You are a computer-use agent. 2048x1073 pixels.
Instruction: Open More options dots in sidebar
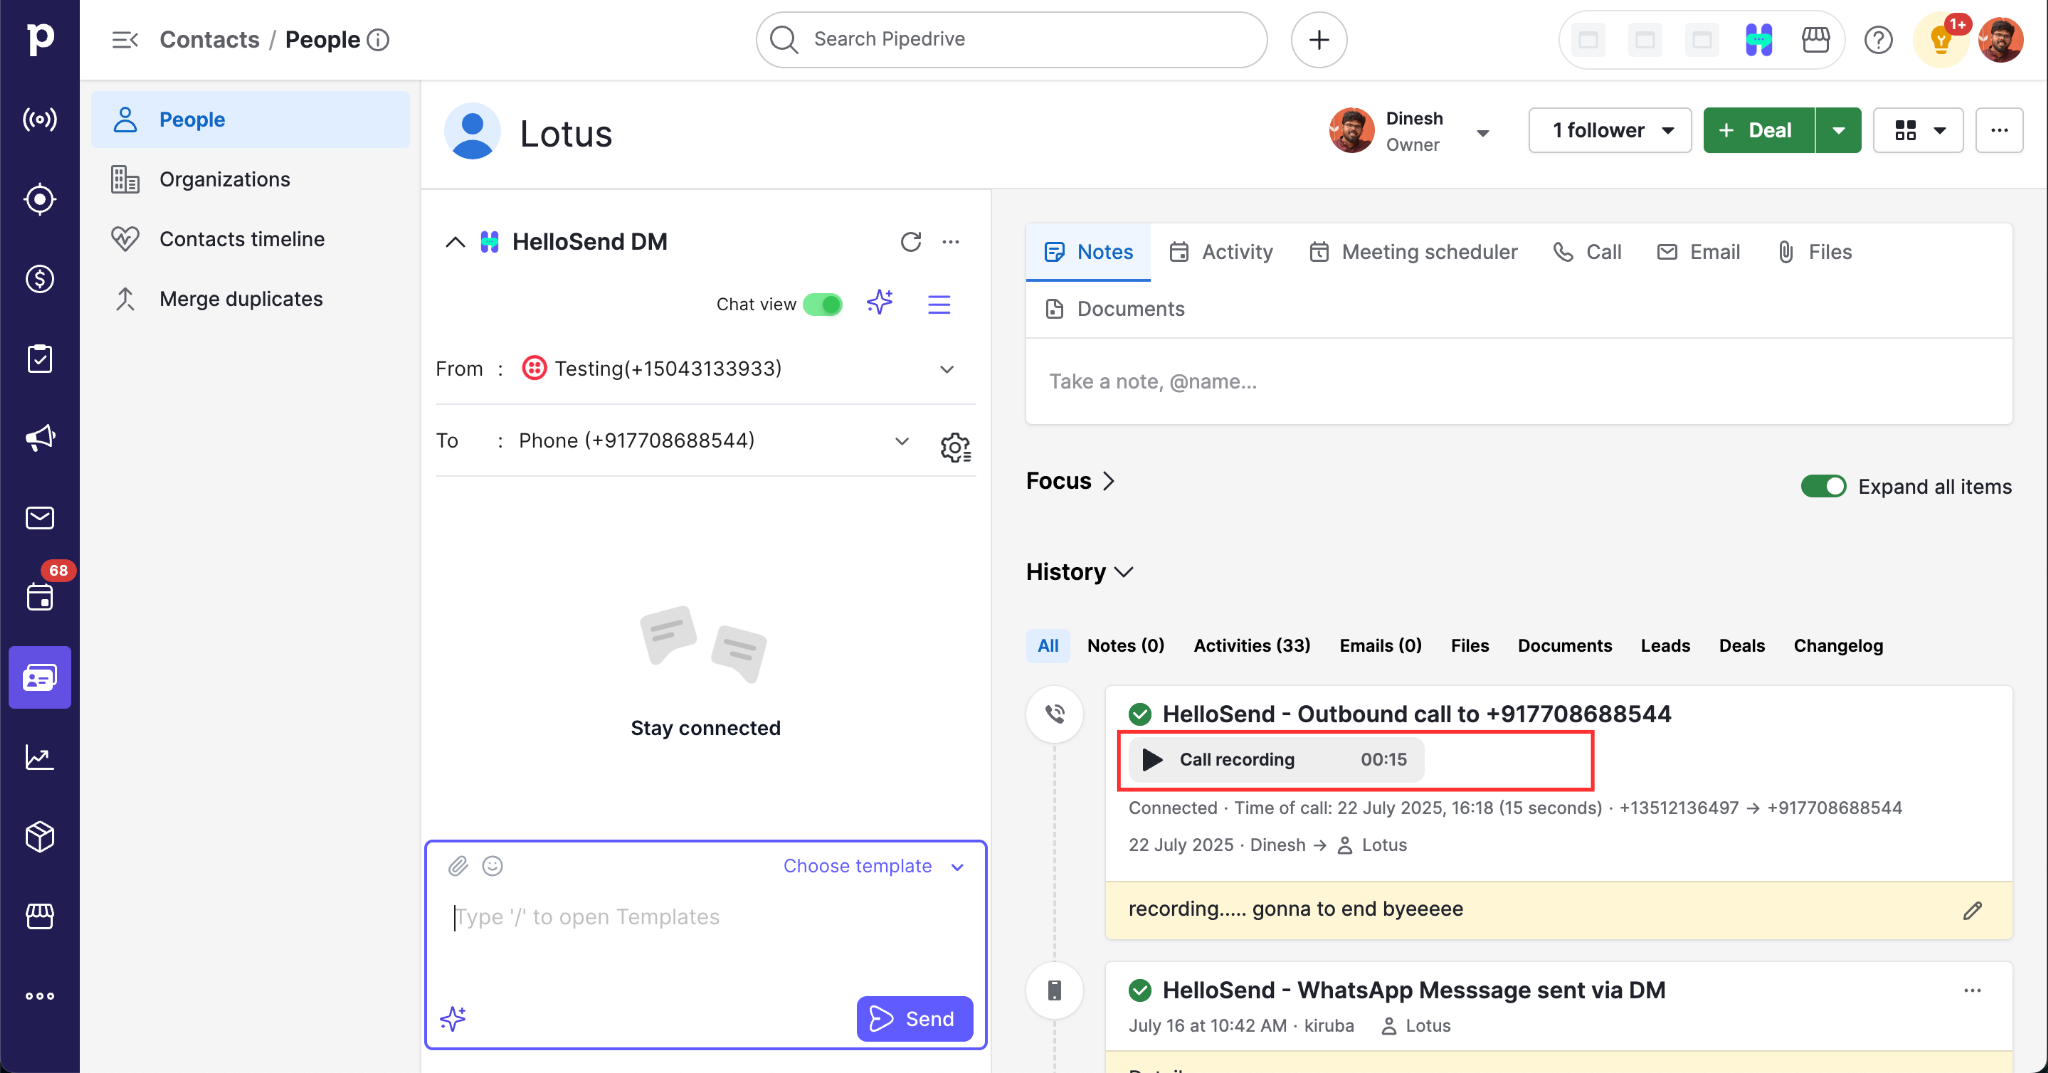40,996
